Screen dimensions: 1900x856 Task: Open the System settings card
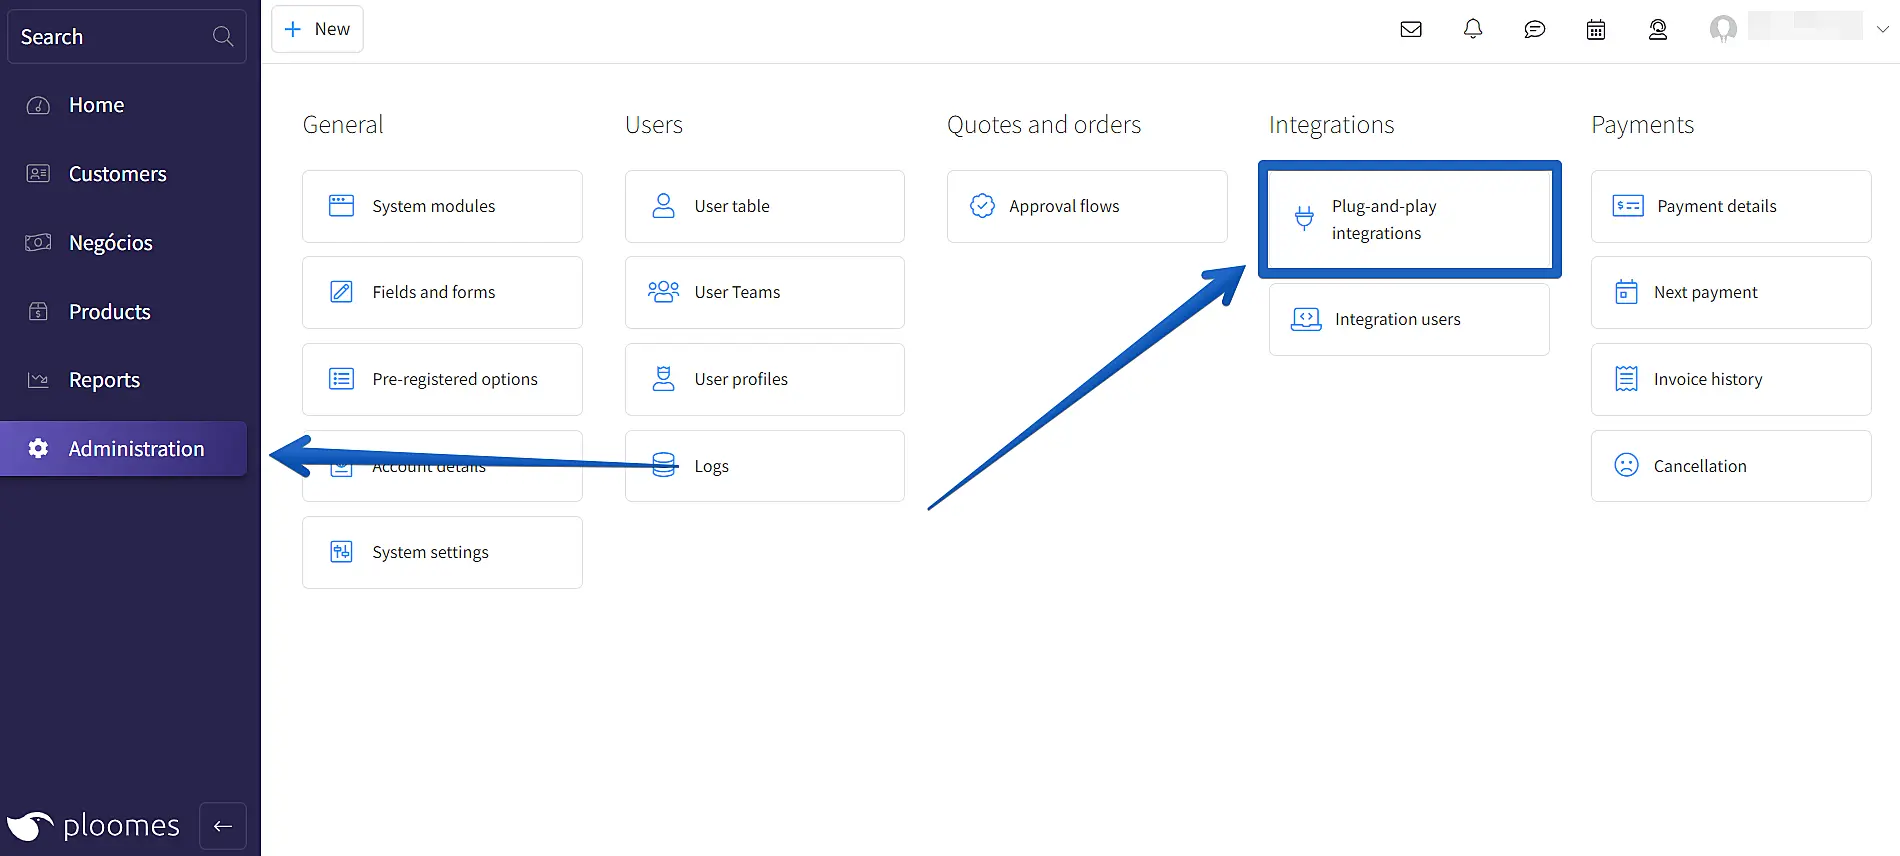[442, 552]
